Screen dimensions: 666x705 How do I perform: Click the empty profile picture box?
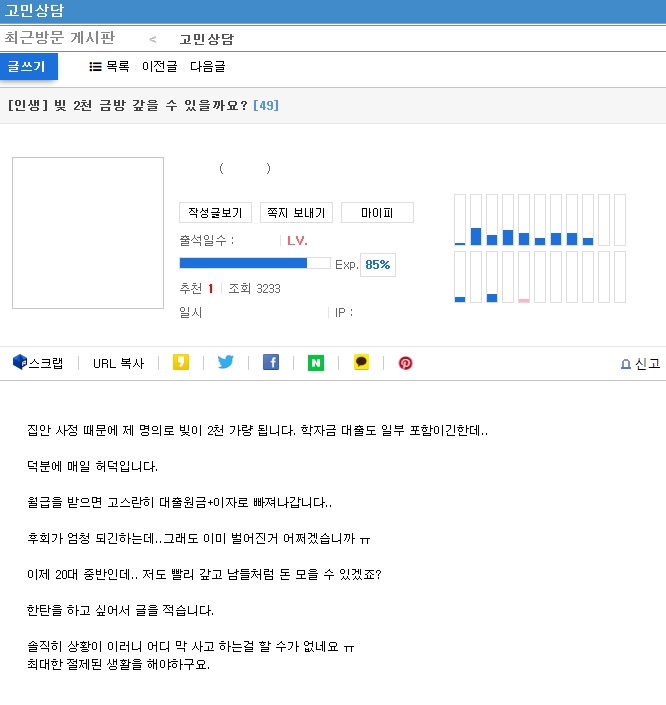point(88,233)
